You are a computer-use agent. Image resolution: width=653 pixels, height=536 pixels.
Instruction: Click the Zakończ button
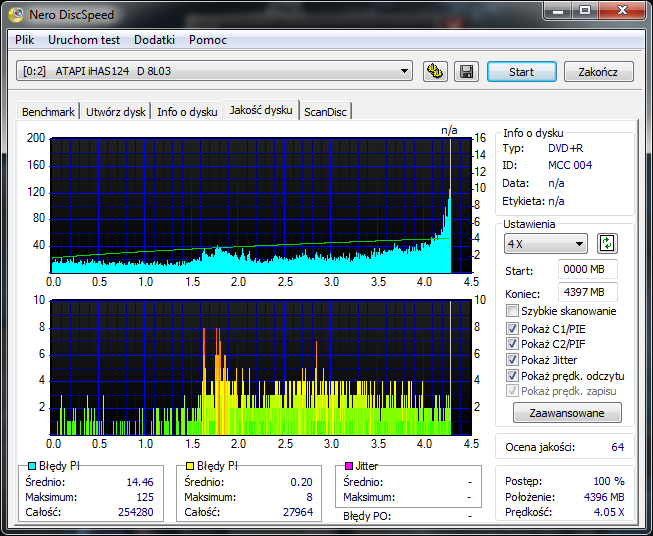[x=598, y=72]
